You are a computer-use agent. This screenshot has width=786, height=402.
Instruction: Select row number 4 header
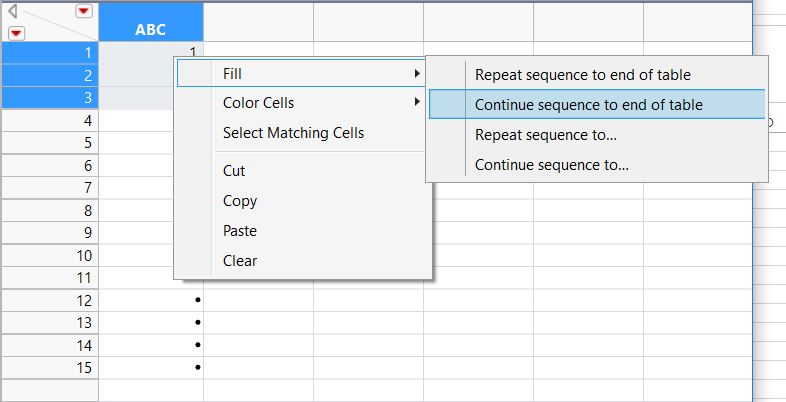click(x=49, y=120)
